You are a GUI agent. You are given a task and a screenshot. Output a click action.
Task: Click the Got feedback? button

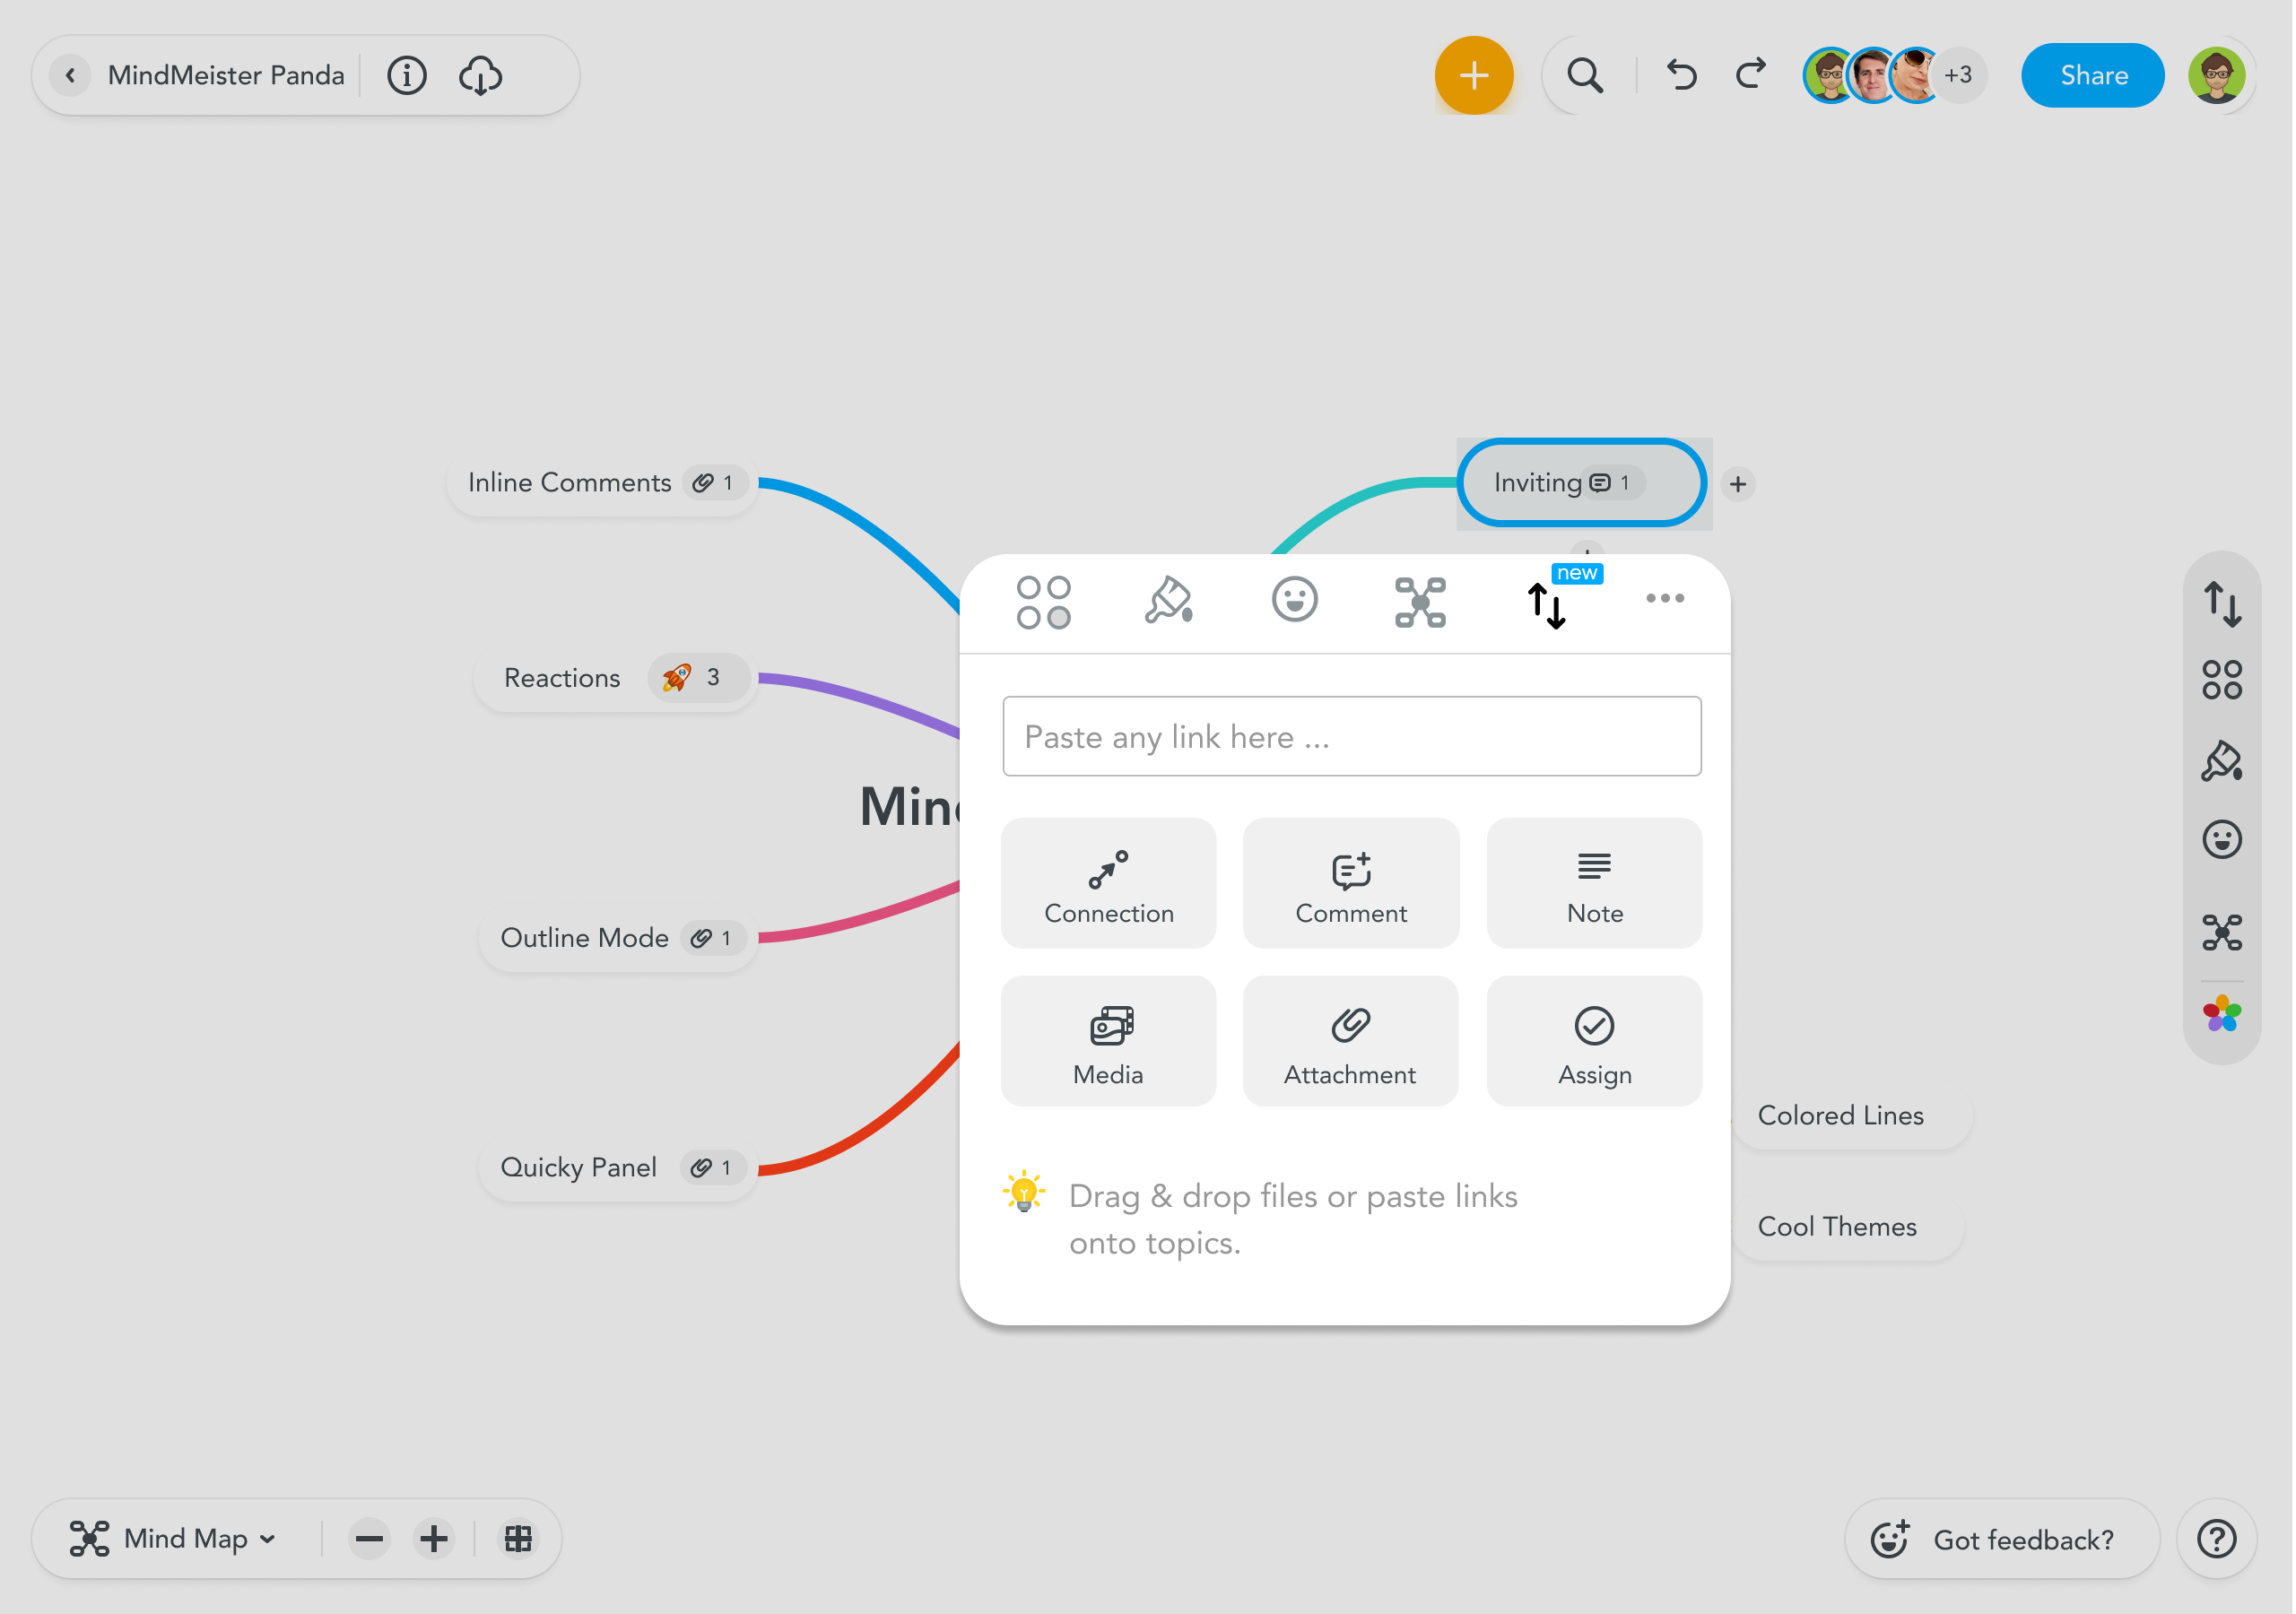click(2001, 1539)
